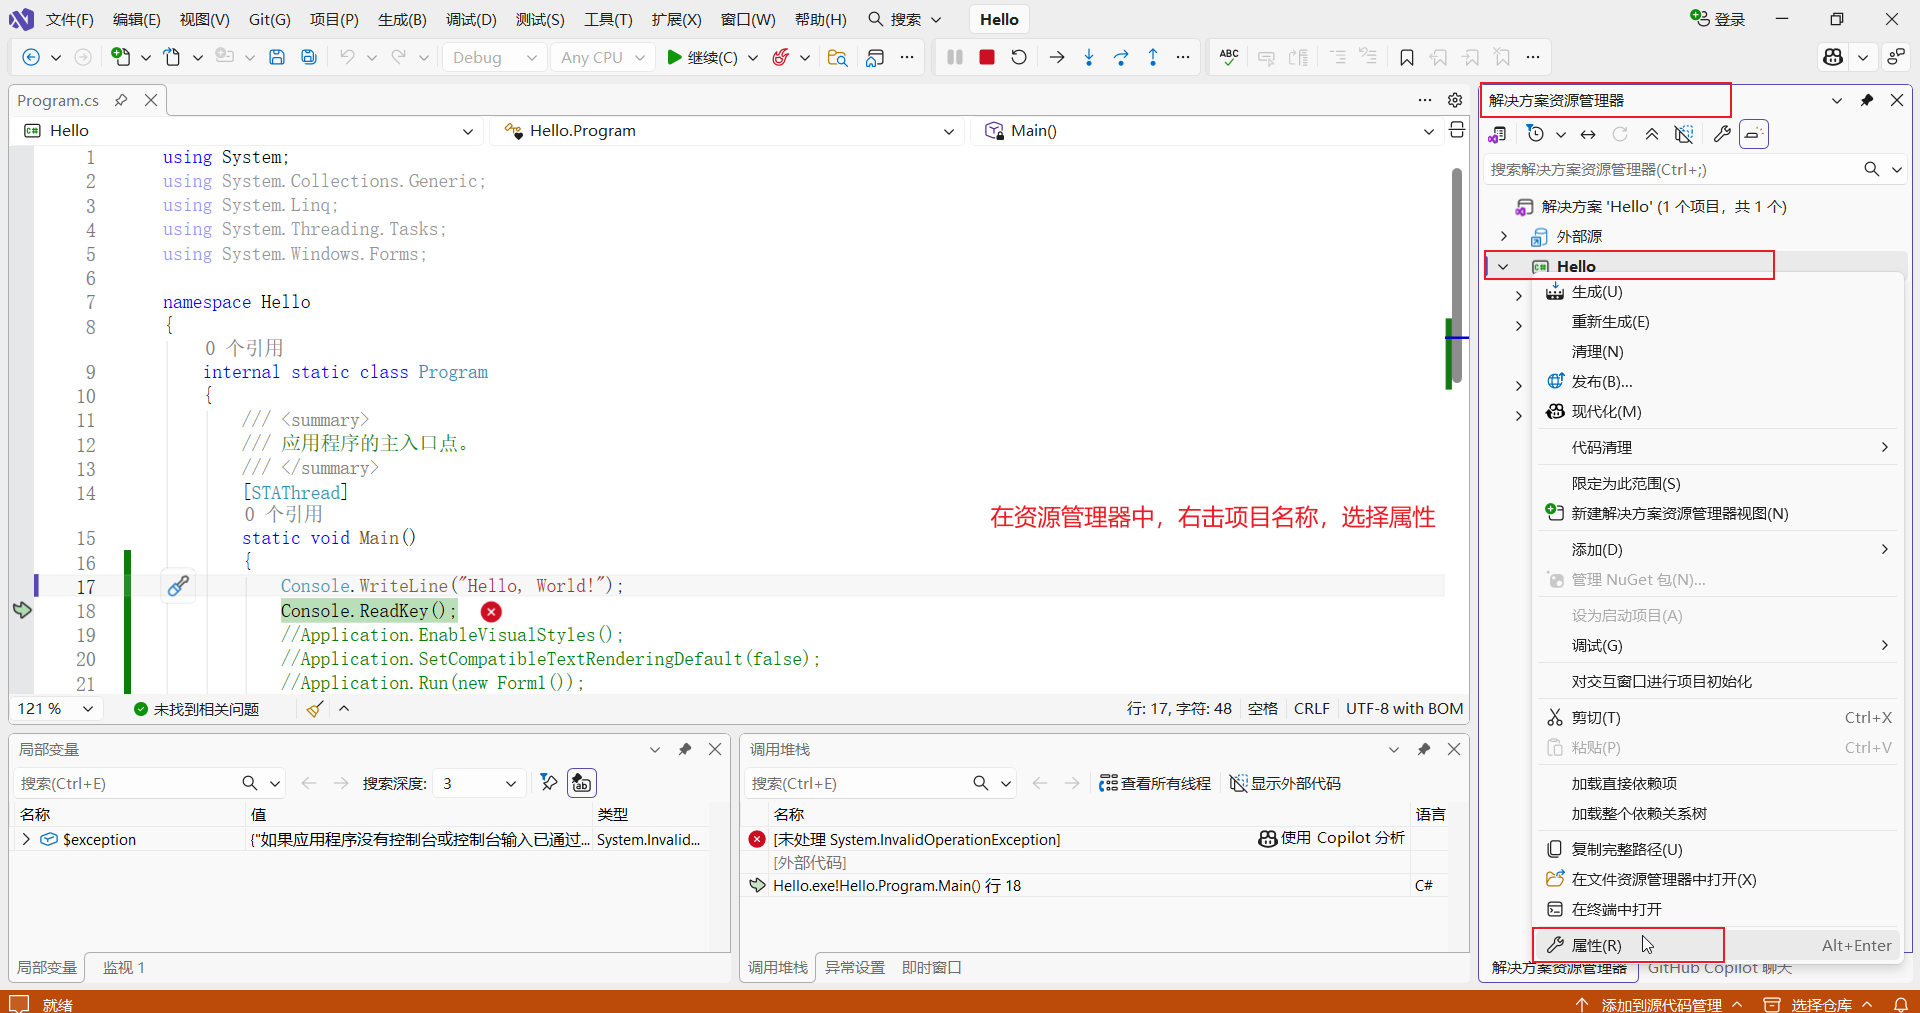1920x1013 pixels.
Task: Click the wrench Properties icon in Solution Explorer
Action: [1722, 134]
